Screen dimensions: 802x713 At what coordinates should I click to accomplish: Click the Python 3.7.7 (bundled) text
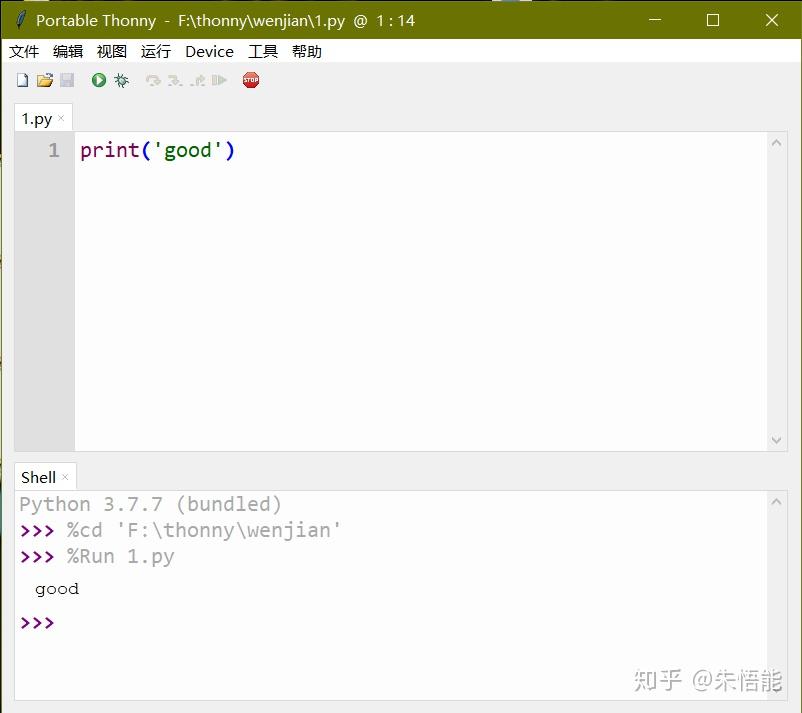click(150, 504)
